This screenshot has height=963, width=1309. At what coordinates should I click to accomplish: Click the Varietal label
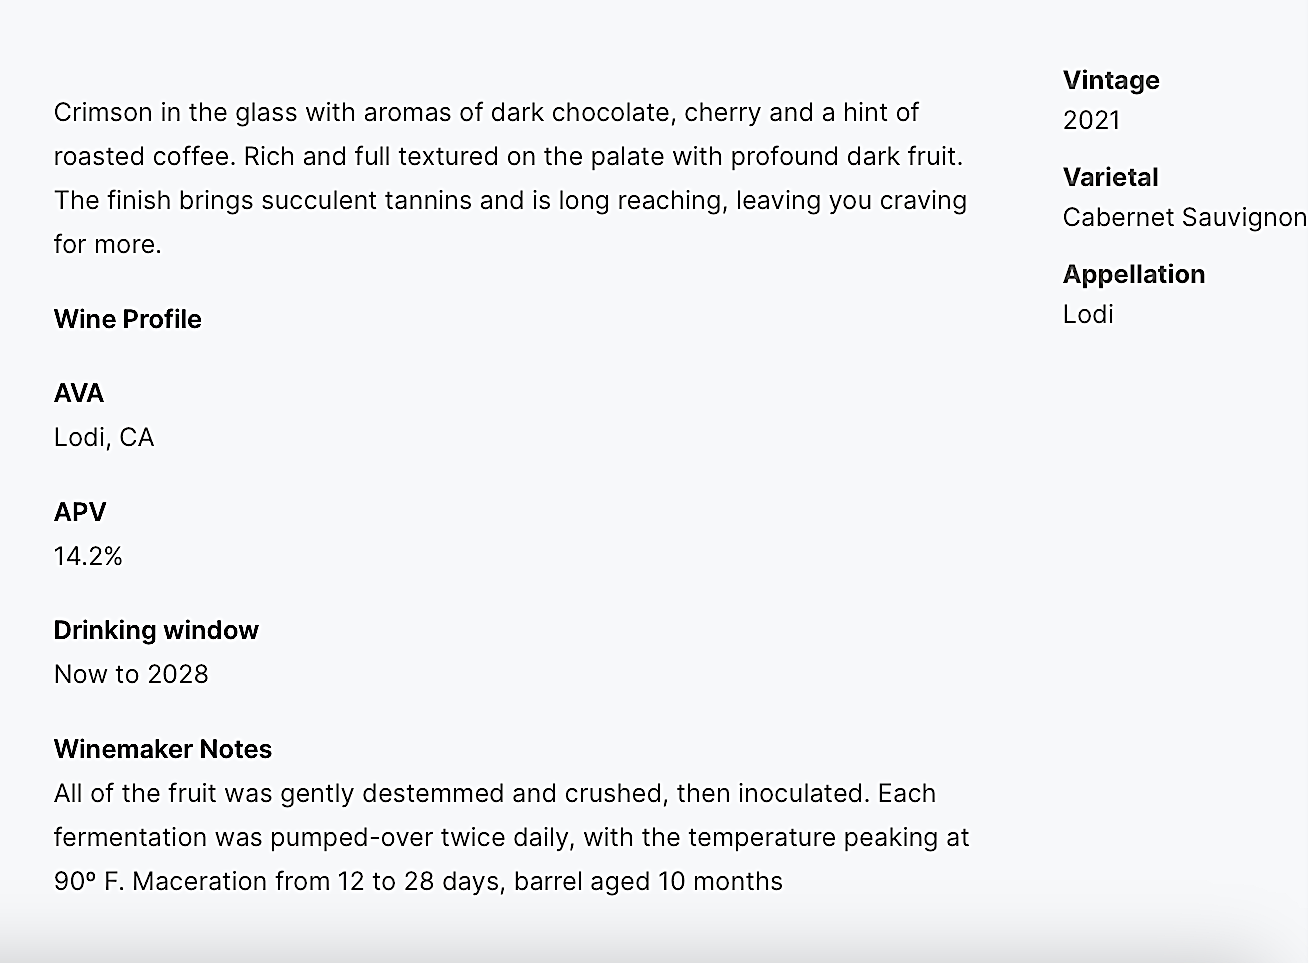point(1110,177)
